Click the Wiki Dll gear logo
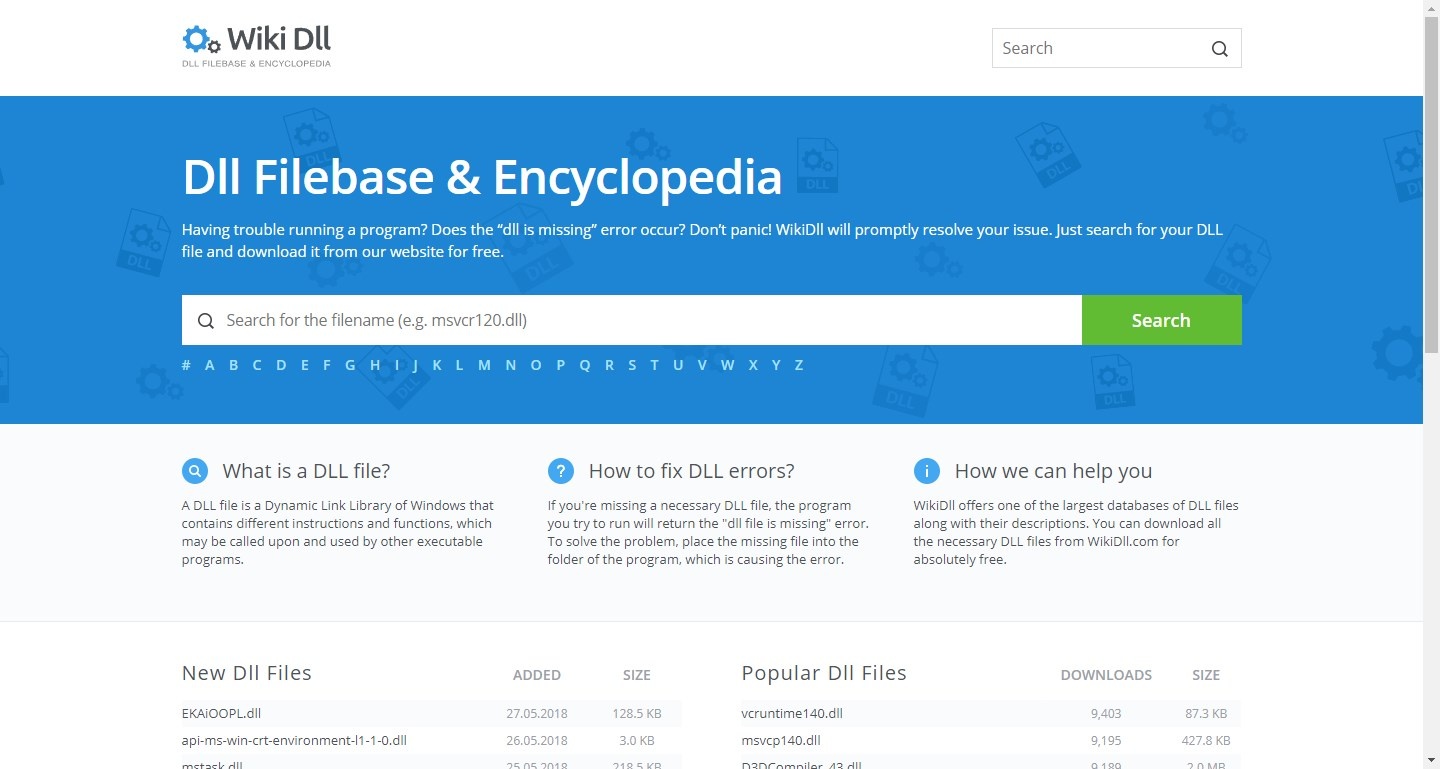The image size is (1440, 769). point(201,39)
